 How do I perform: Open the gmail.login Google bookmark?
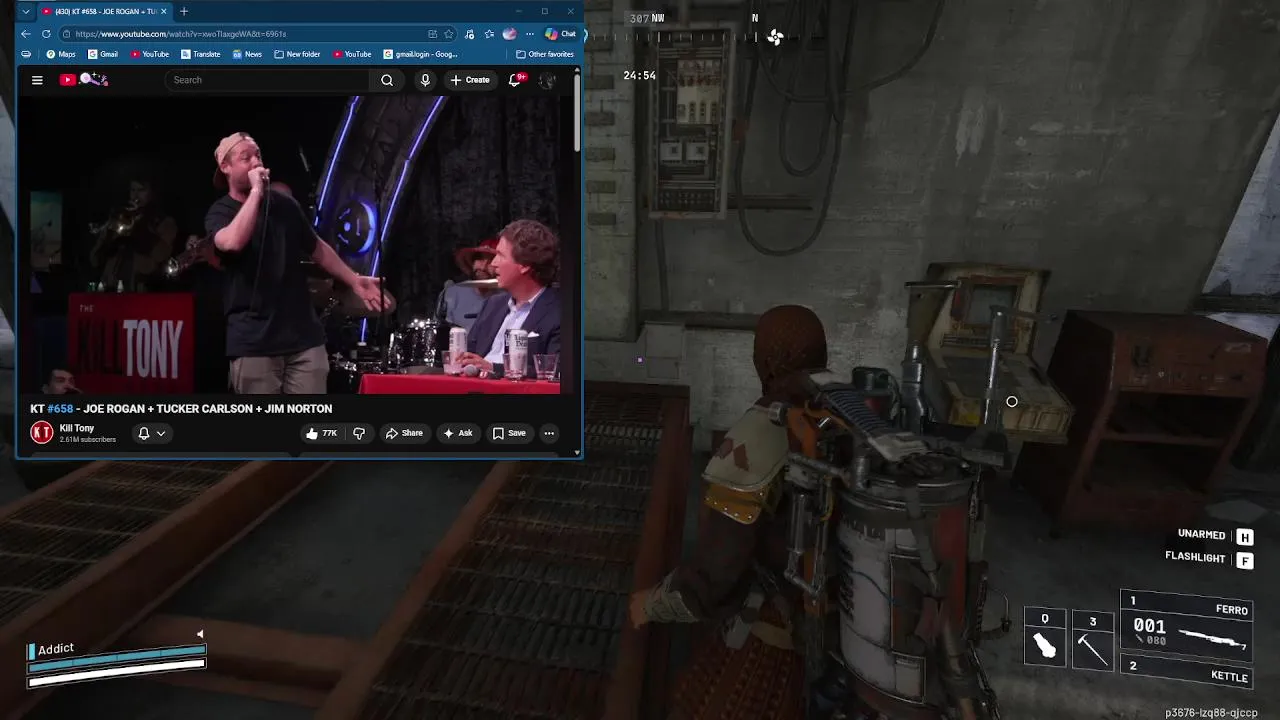click(x=421, y=54)
